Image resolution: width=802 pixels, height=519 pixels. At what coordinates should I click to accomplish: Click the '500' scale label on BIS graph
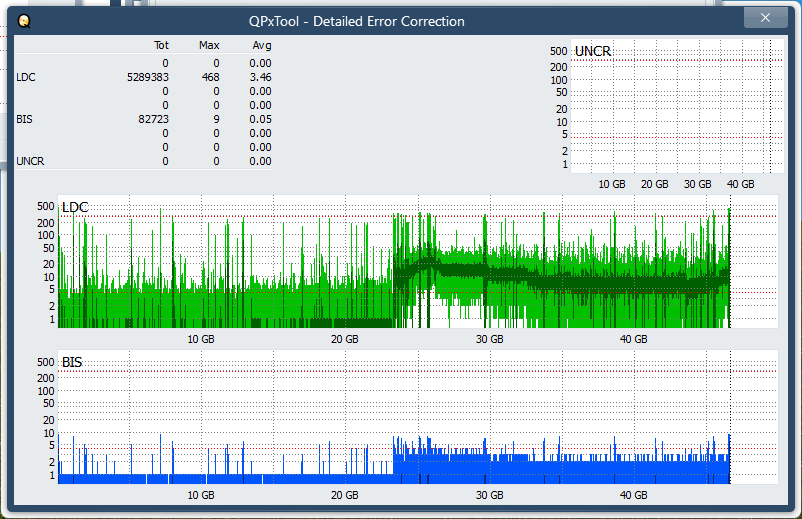(x=46, y=362)
